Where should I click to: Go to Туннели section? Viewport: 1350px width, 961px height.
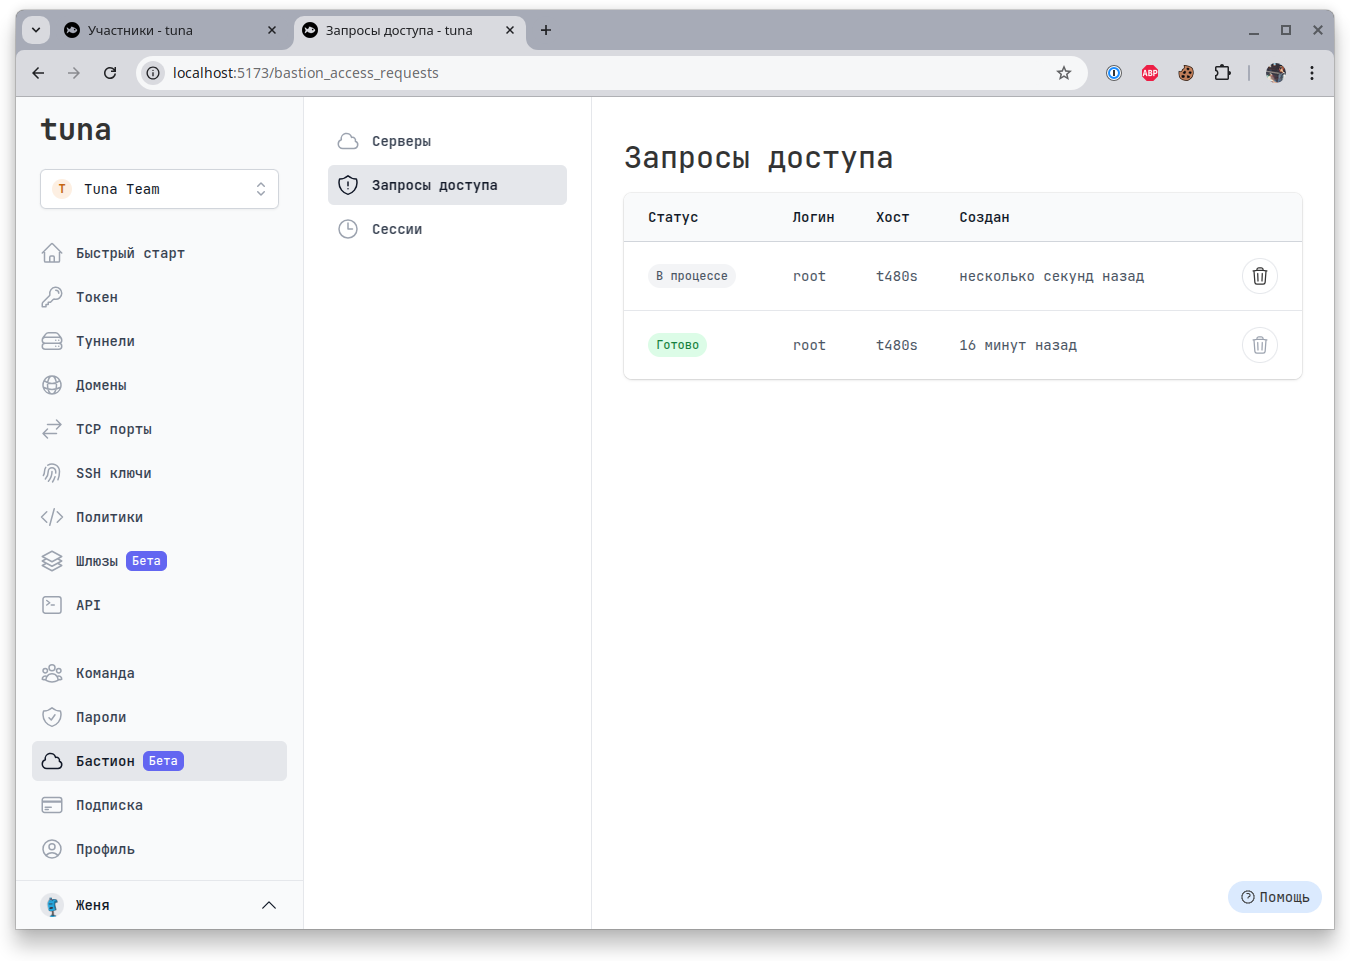click(105, 341)
